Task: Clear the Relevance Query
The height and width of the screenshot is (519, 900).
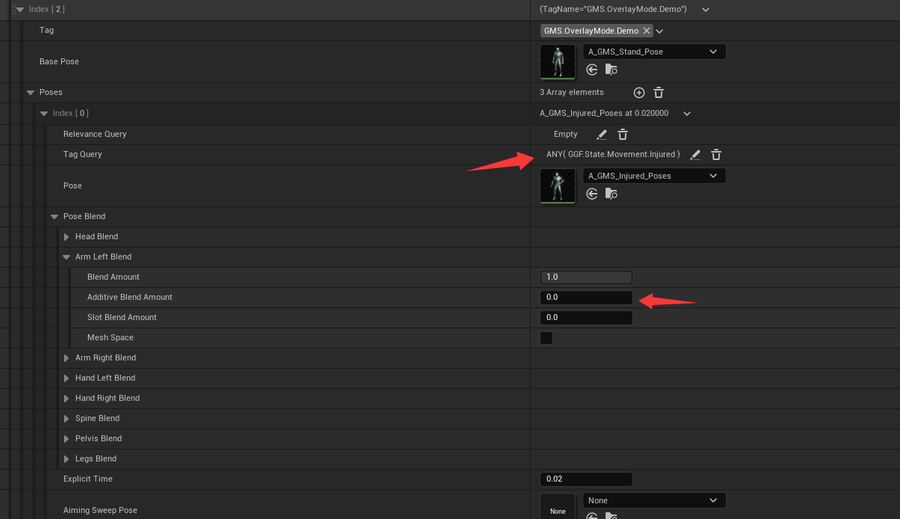Action: point(623,134)
